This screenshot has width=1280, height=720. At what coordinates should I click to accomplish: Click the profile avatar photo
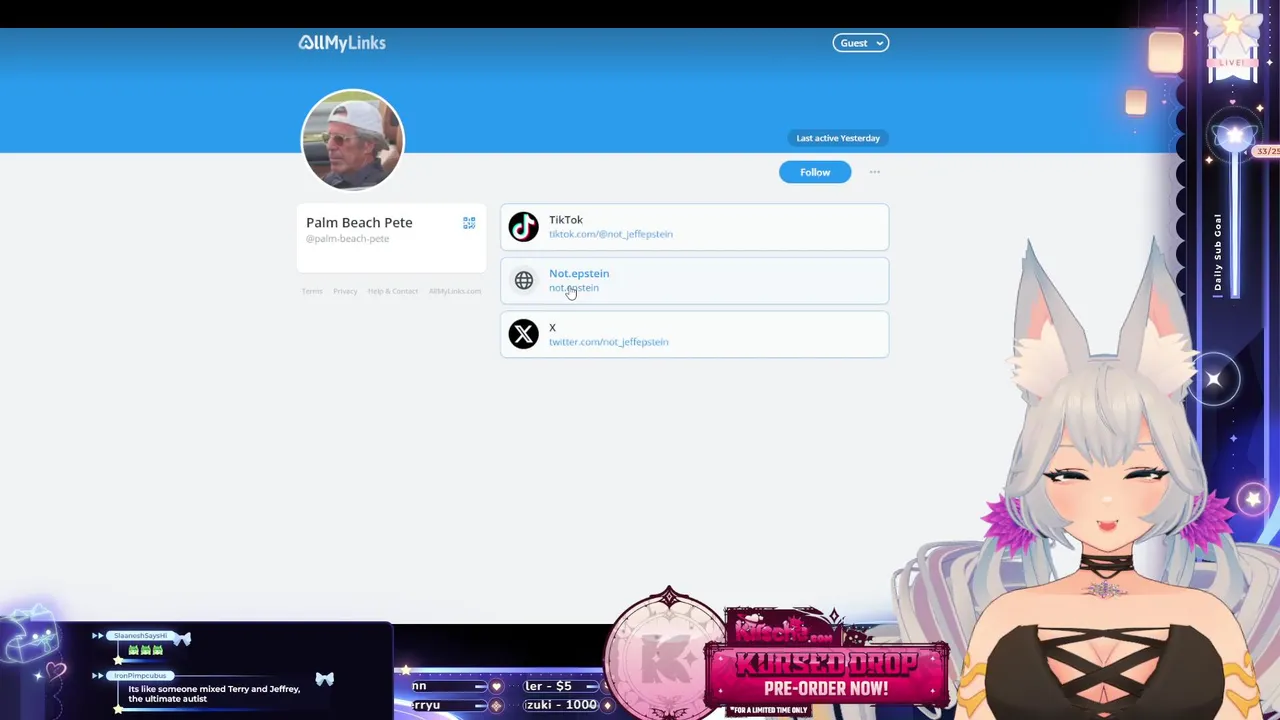click(352, 140)
